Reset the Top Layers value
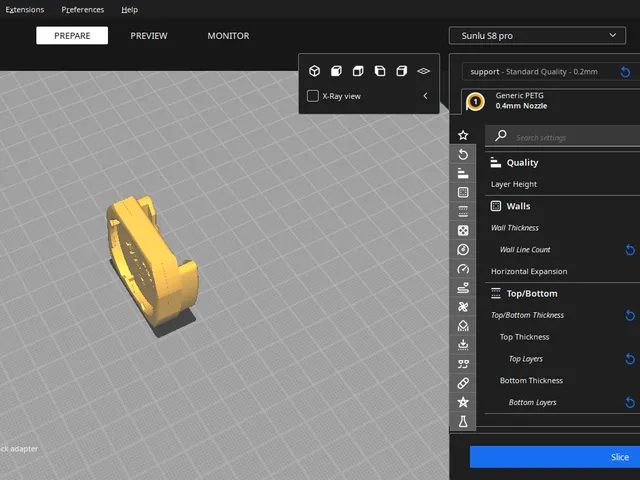The width and height of the screenshot is (640, 480). 630,359
